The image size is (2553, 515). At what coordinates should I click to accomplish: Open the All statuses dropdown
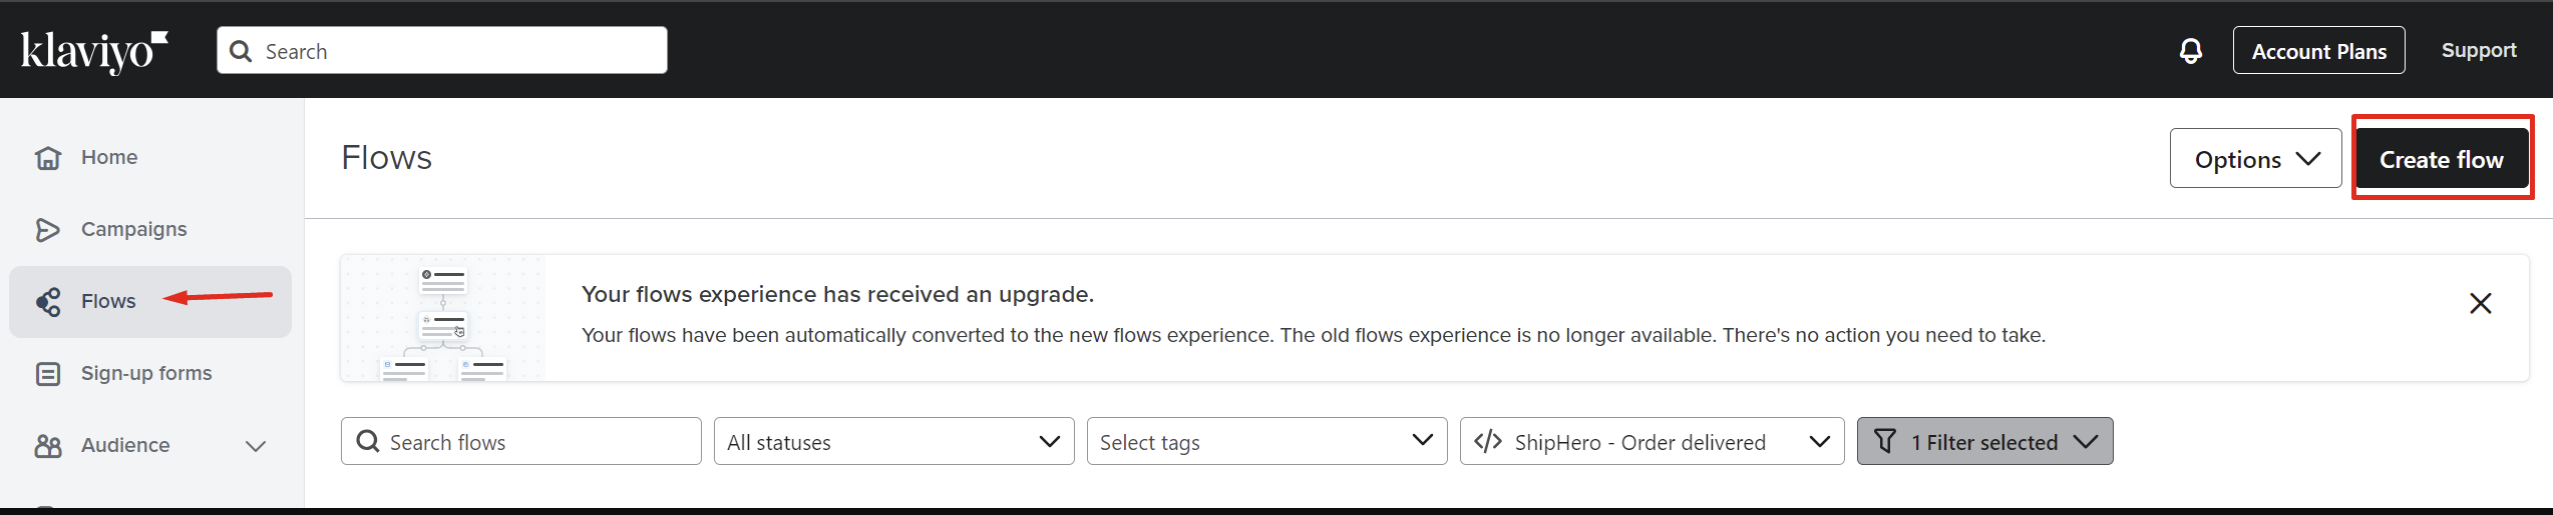(894, 441)
